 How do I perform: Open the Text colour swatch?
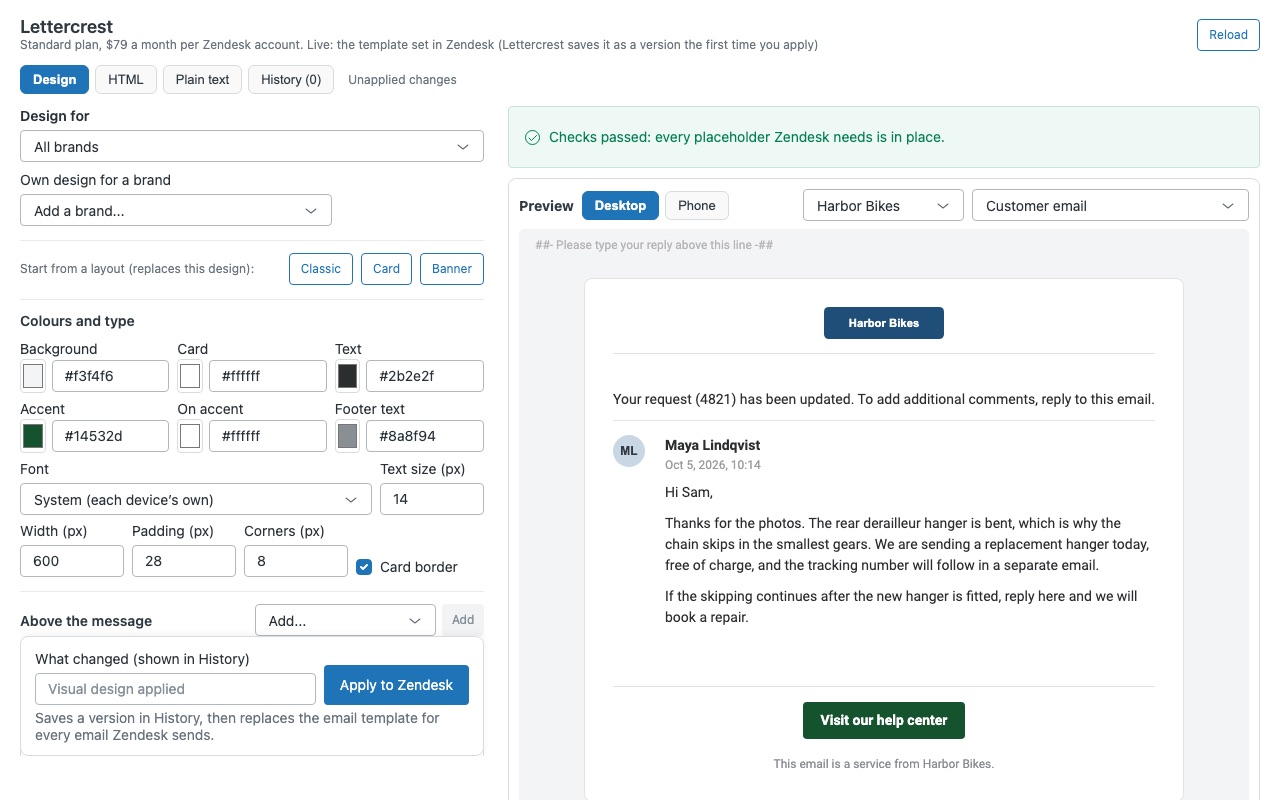coord(347,376)
